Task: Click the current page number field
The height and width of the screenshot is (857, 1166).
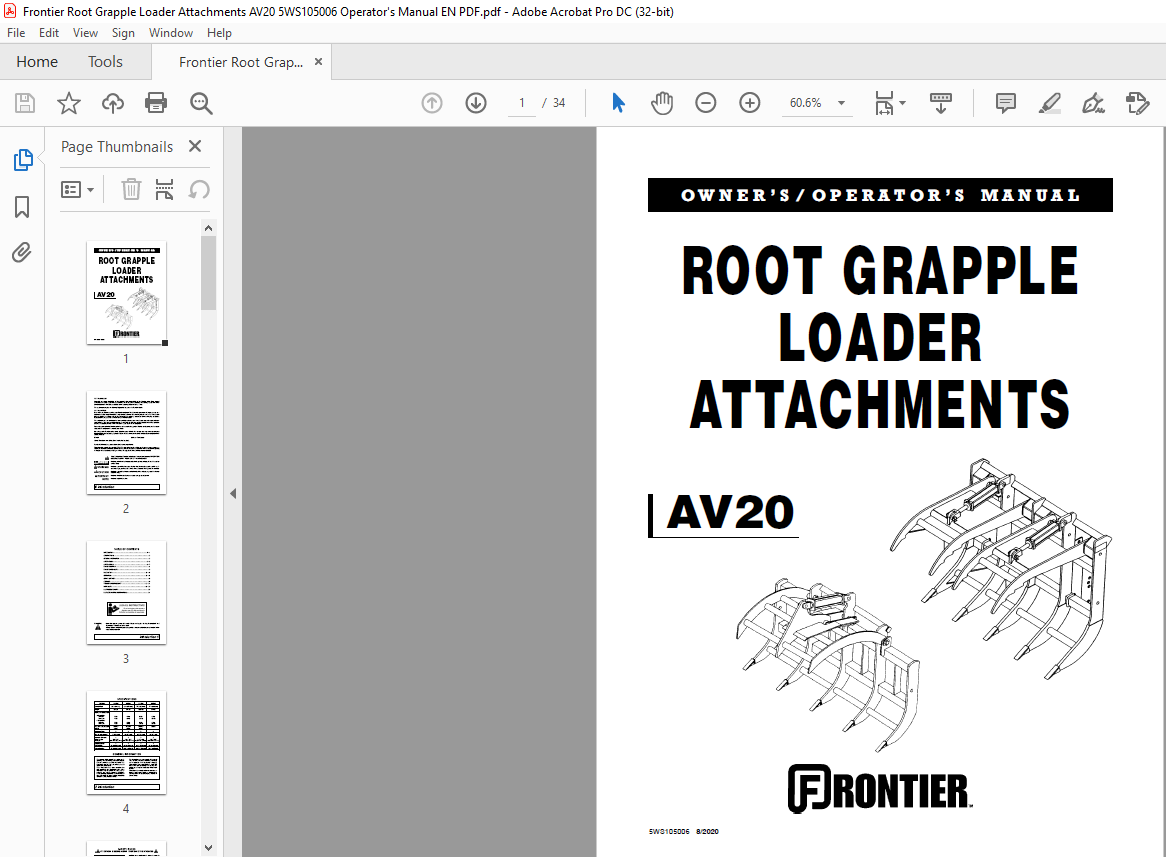Action: point(522,103)
